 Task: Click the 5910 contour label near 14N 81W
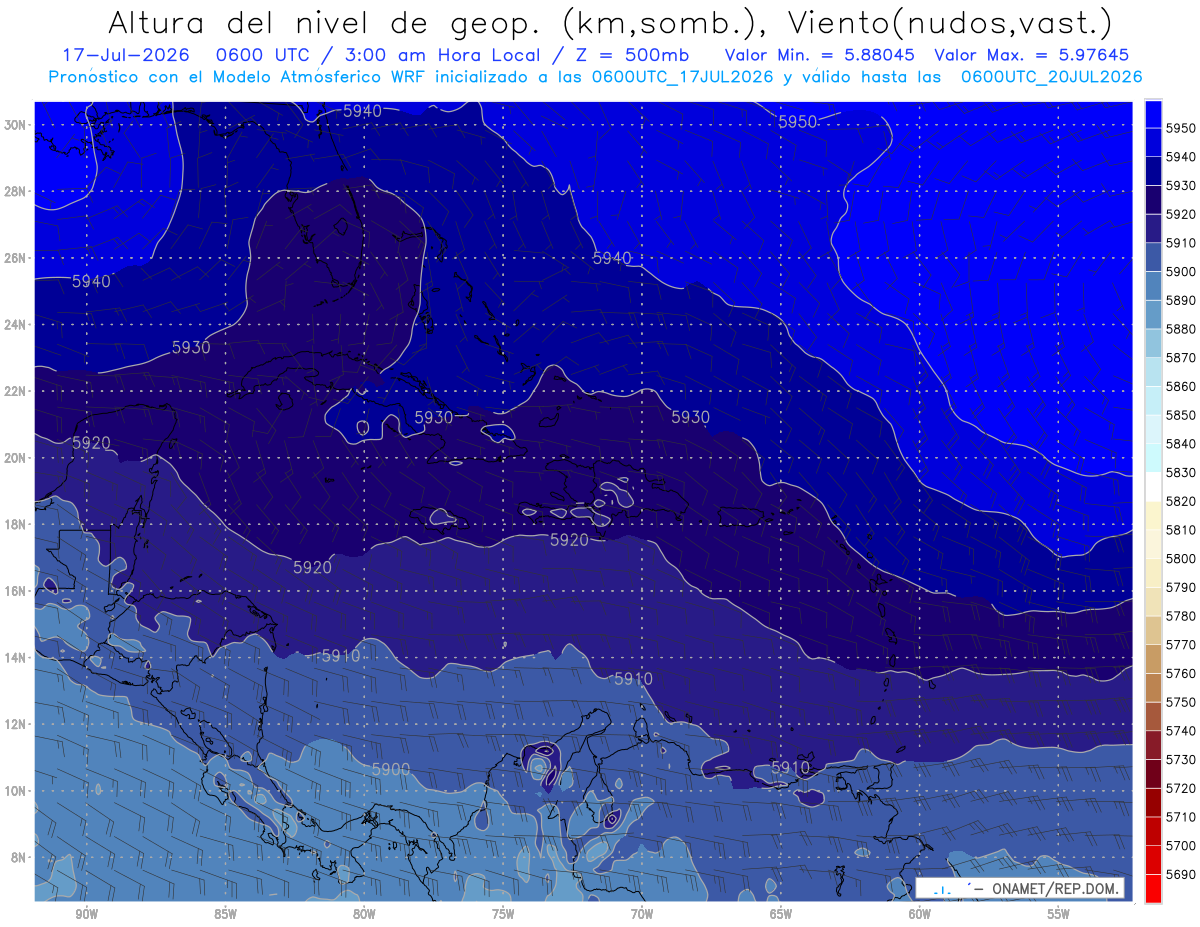(341, 656)
